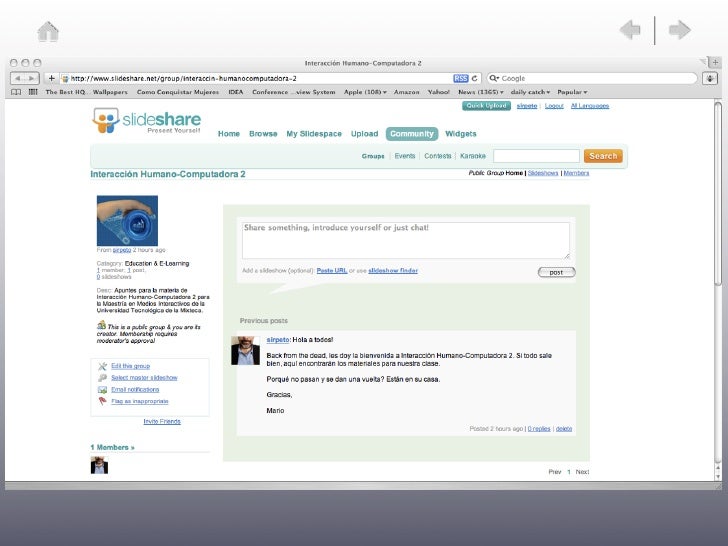Open the All Languages link

(x=590, y=106)
